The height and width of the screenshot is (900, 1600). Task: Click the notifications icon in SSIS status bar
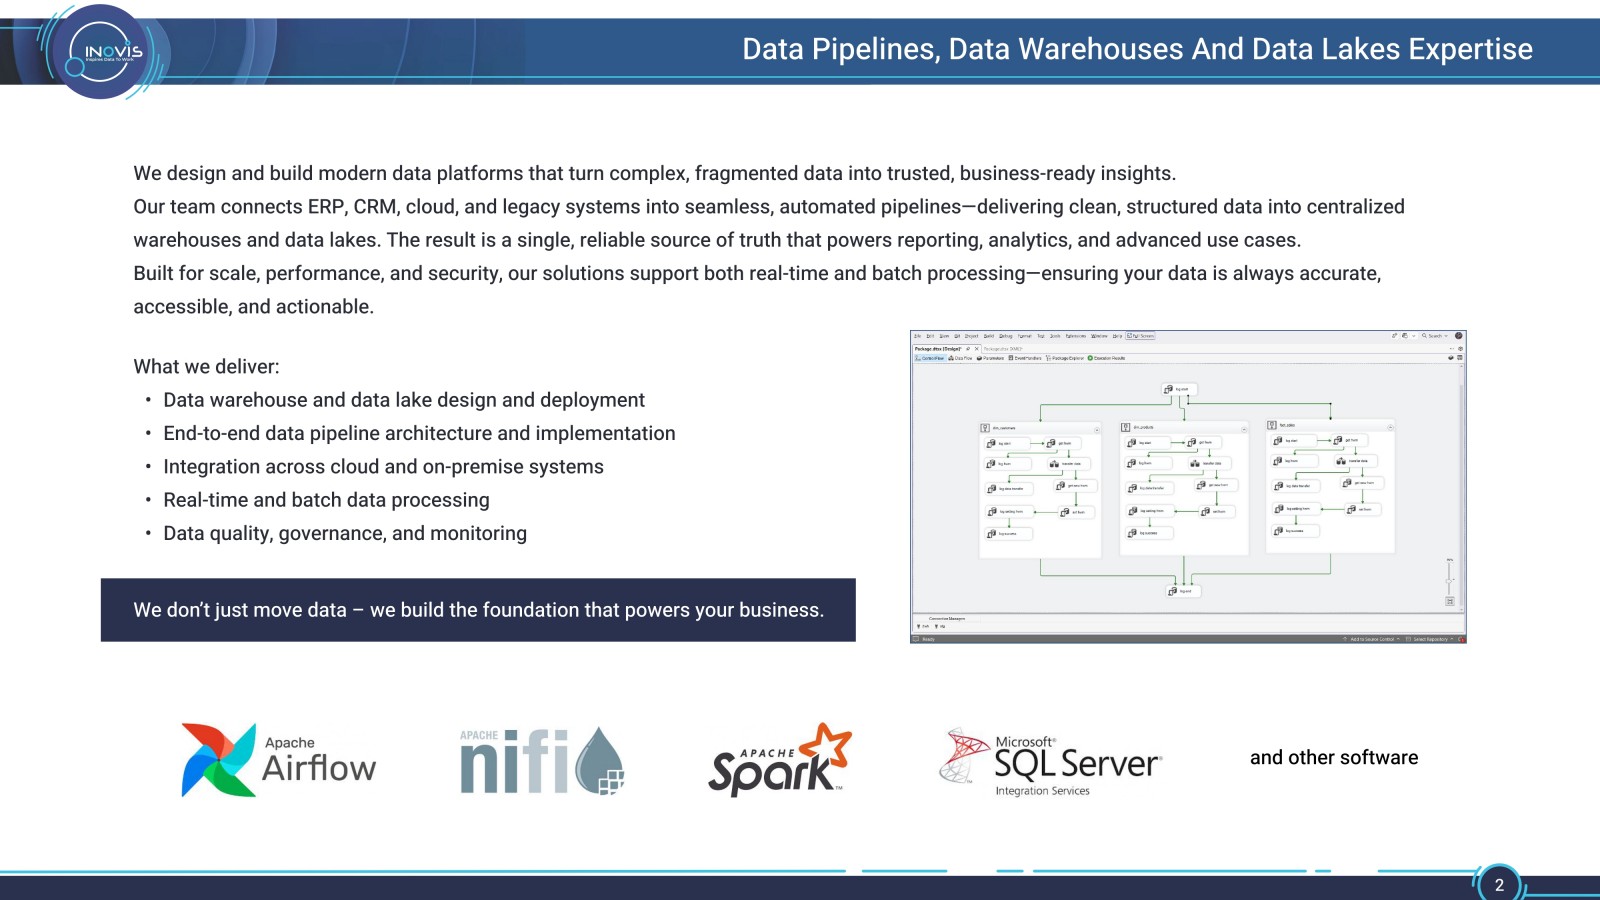pyautogui.click(x=1461, y=639)
